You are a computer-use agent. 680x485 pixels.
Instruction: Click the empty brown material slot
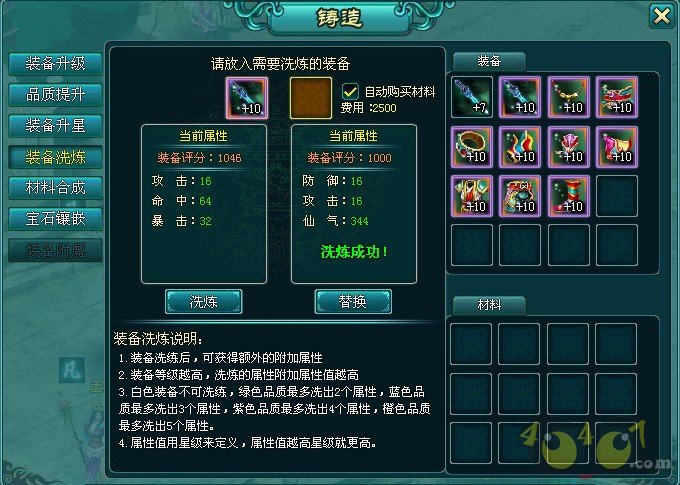311,98
